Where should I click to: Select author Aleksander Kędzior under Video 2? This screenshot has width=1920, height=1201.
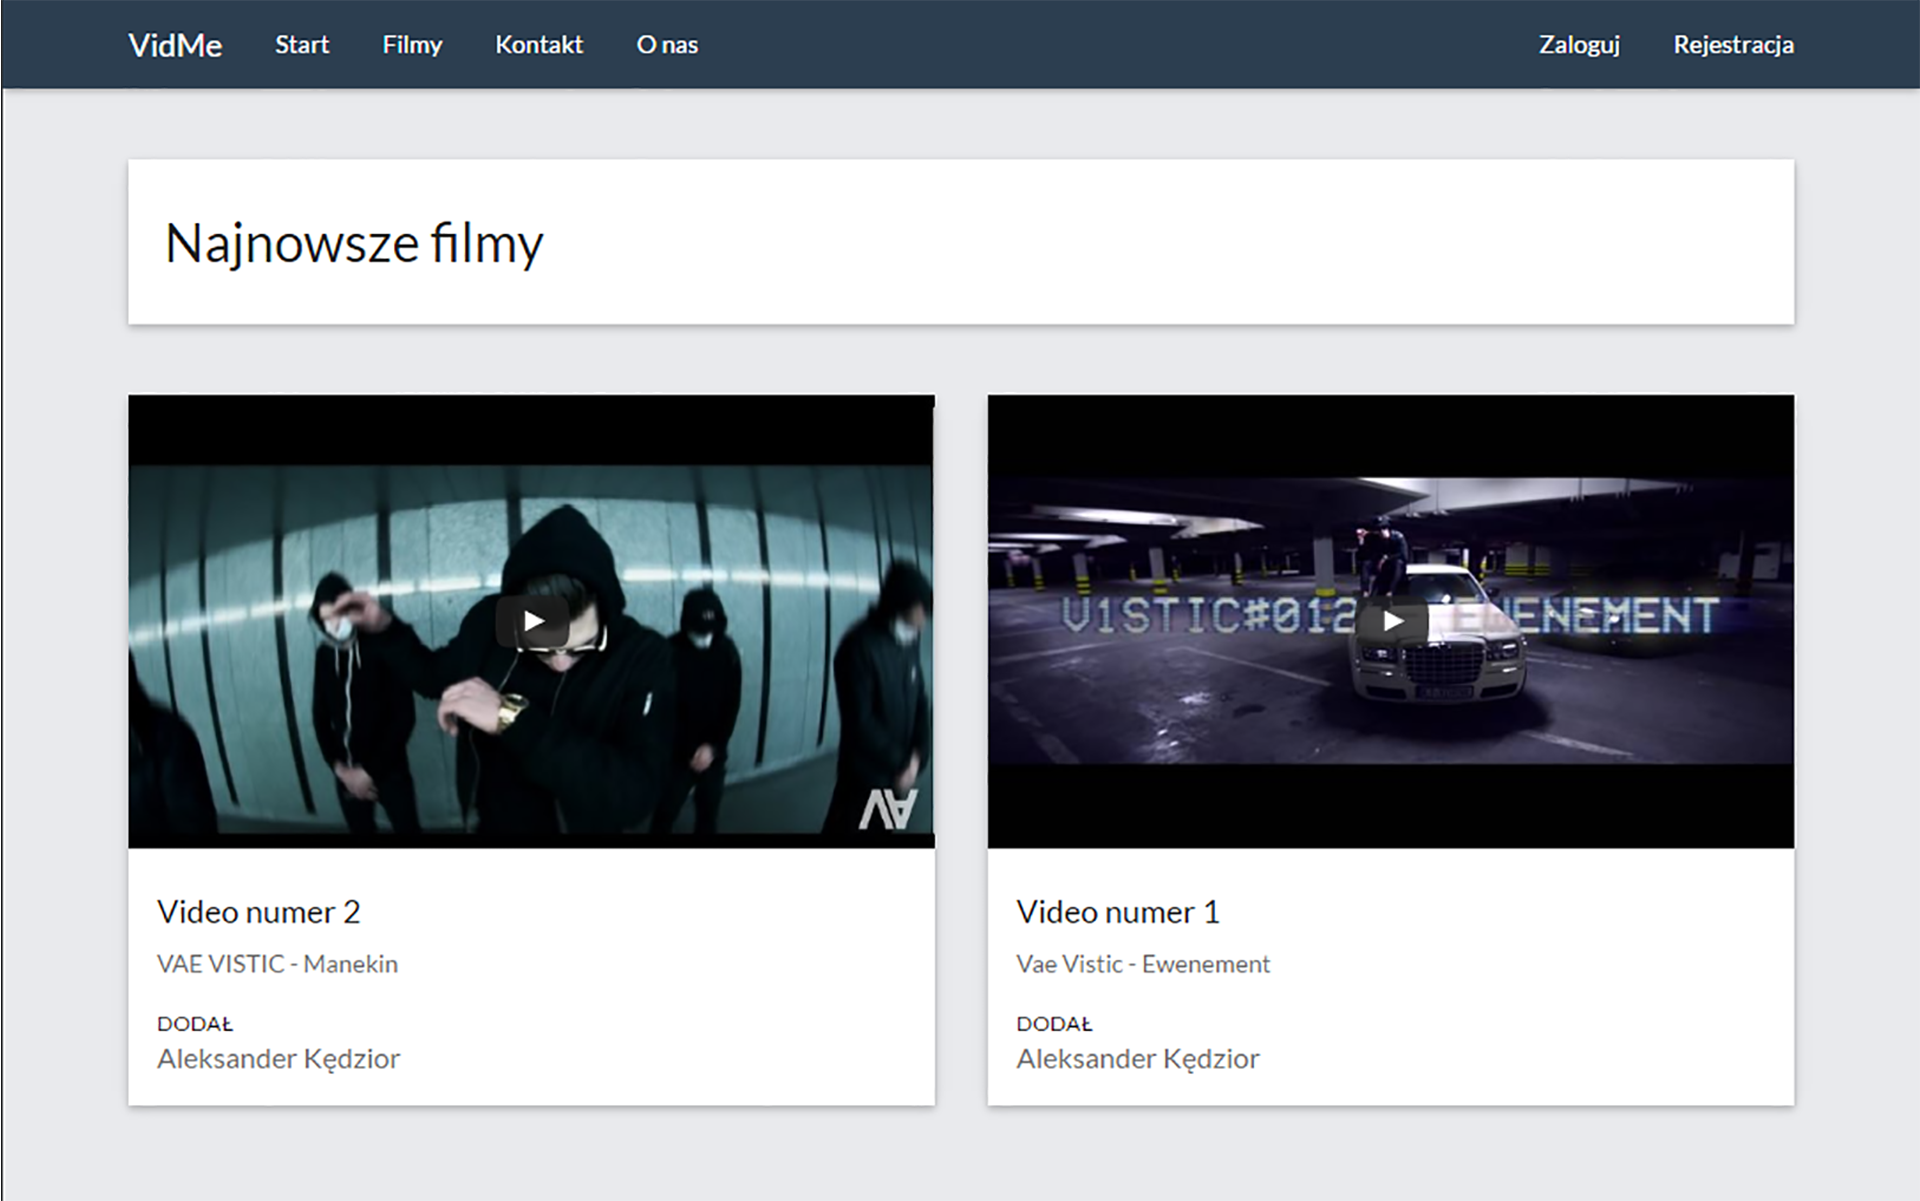(278, 1059)
